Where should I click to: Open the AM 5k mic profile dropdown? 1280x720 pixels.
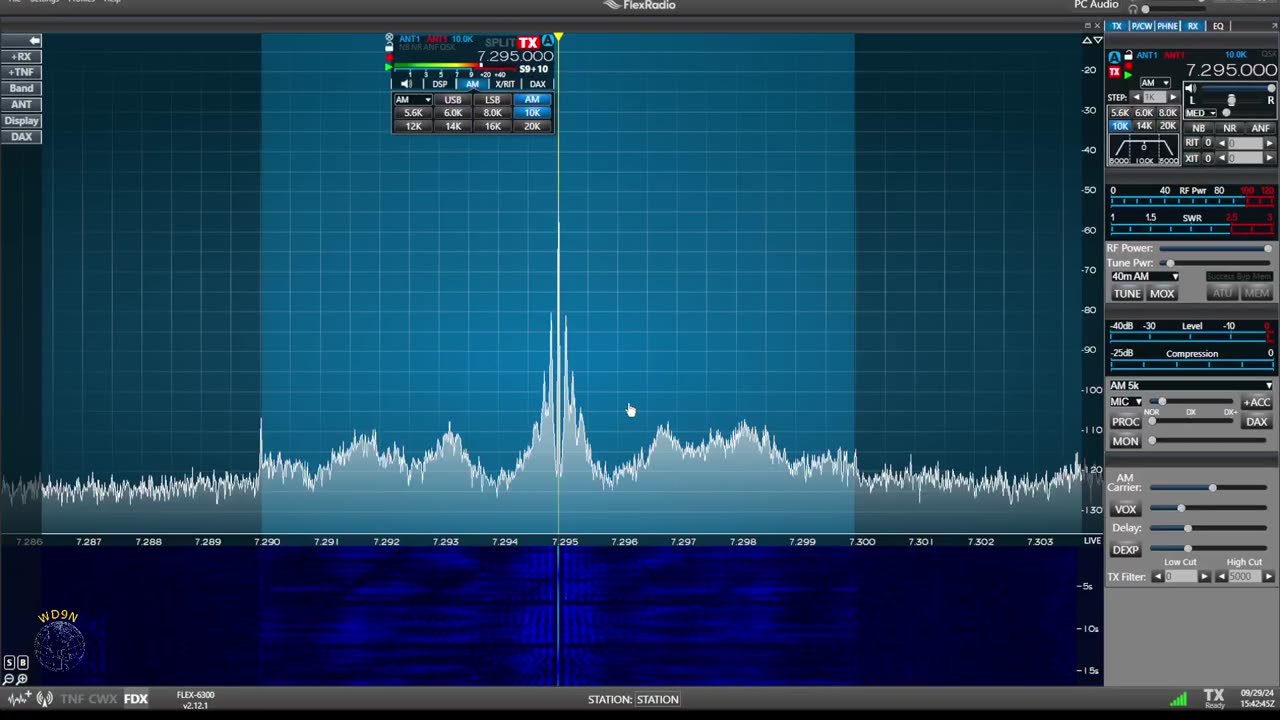1190,385
